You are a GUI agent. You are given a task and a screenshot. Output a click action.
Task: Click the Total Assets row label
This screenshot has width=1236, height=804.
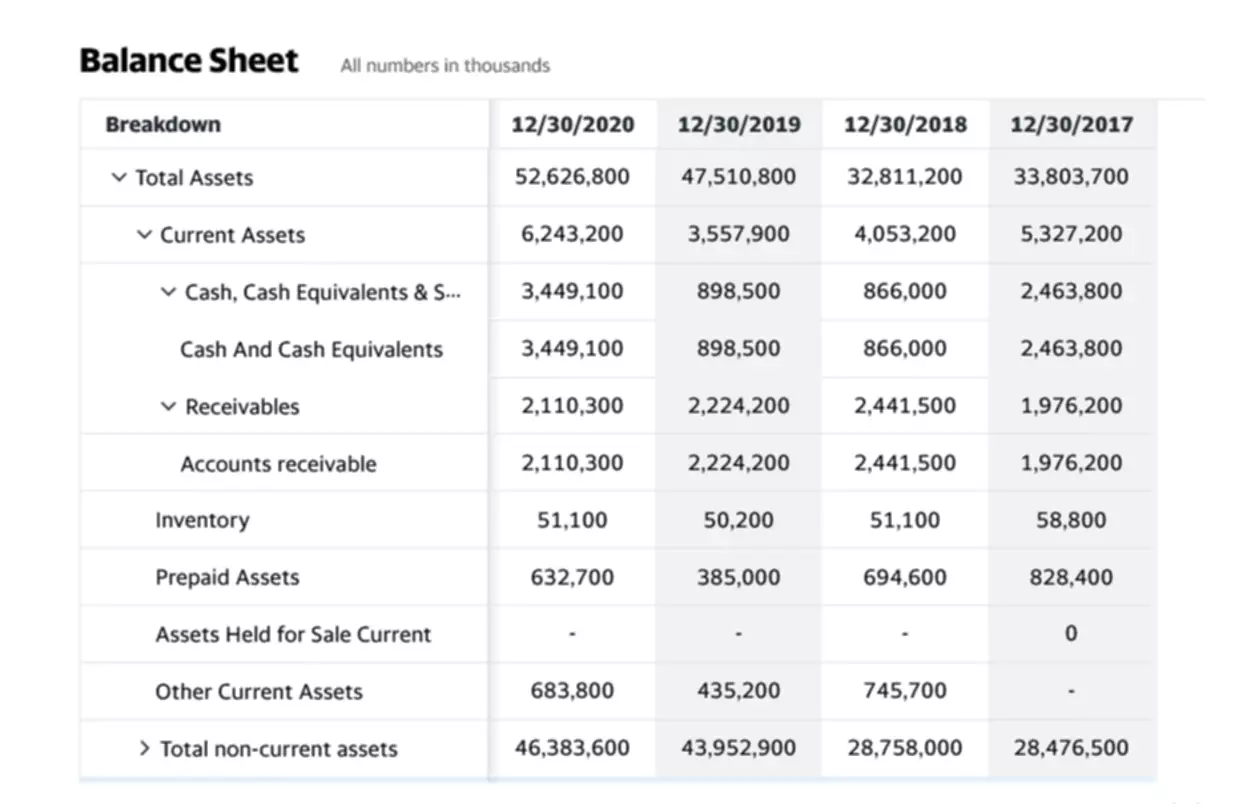pyautogui.click(x=194, y=178)
